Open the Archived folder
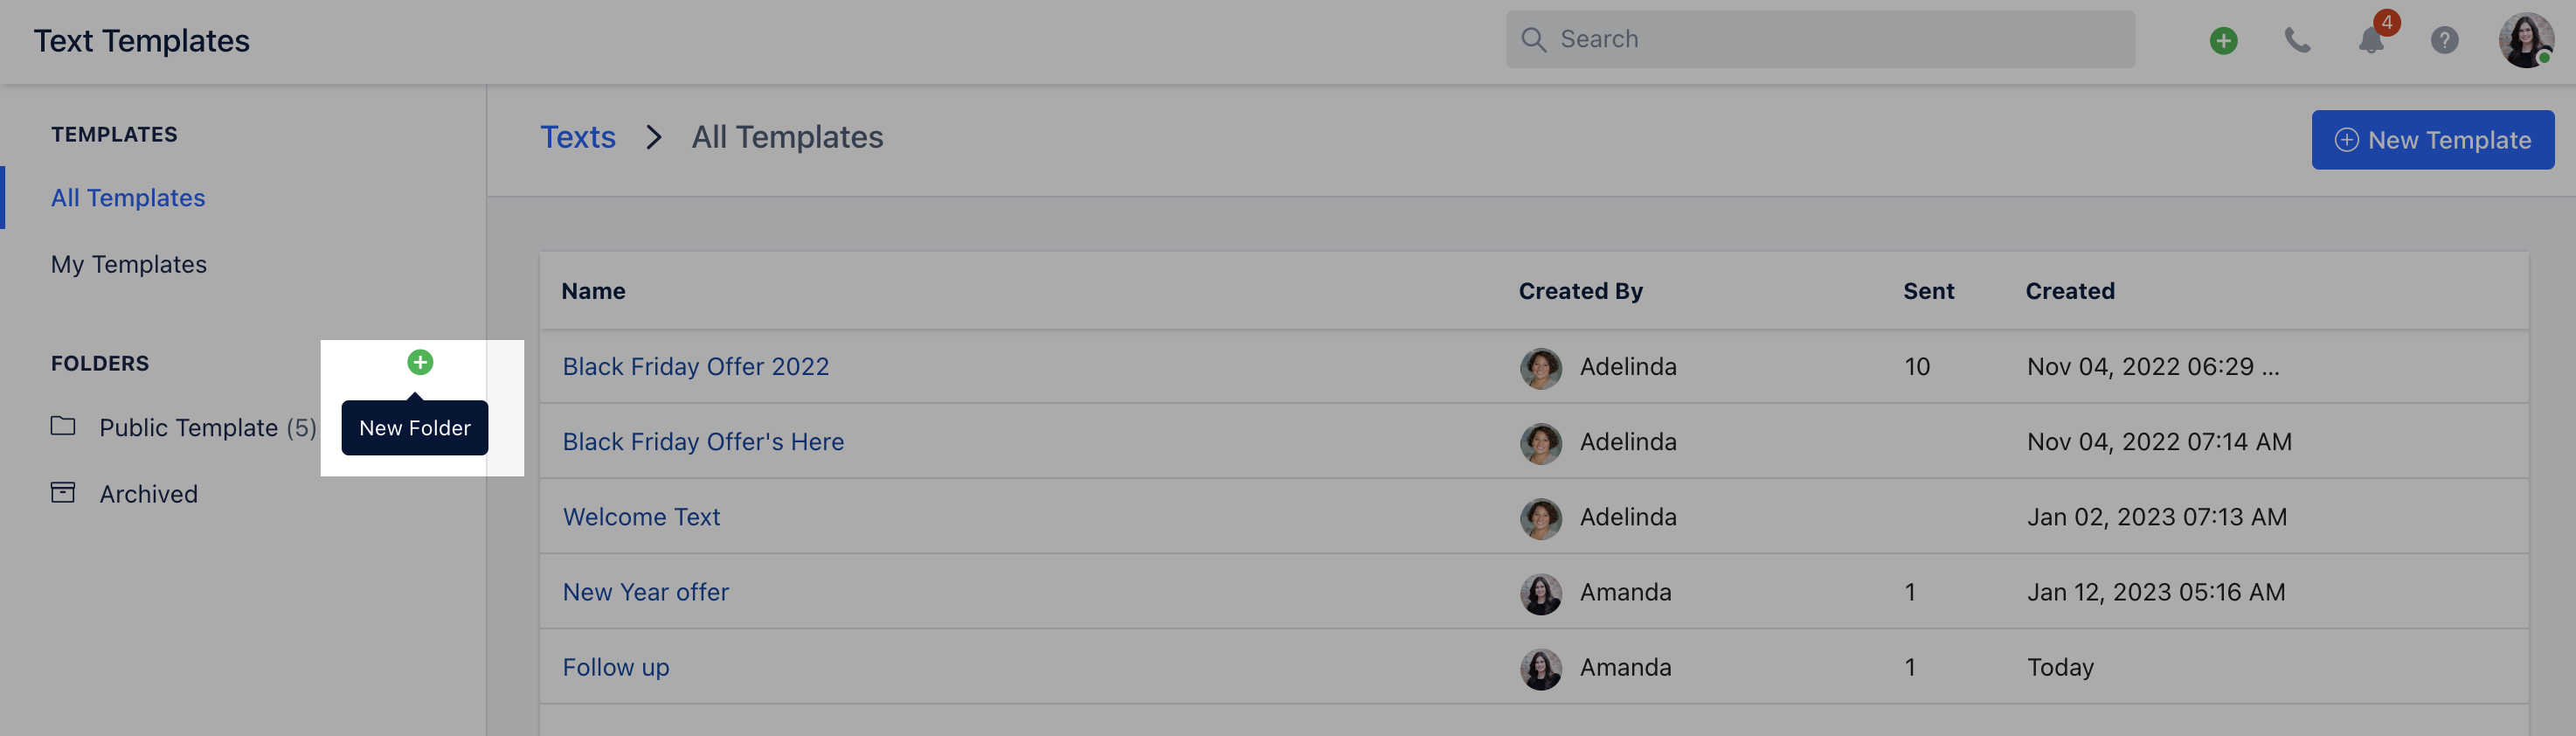 tap(148, 494)
